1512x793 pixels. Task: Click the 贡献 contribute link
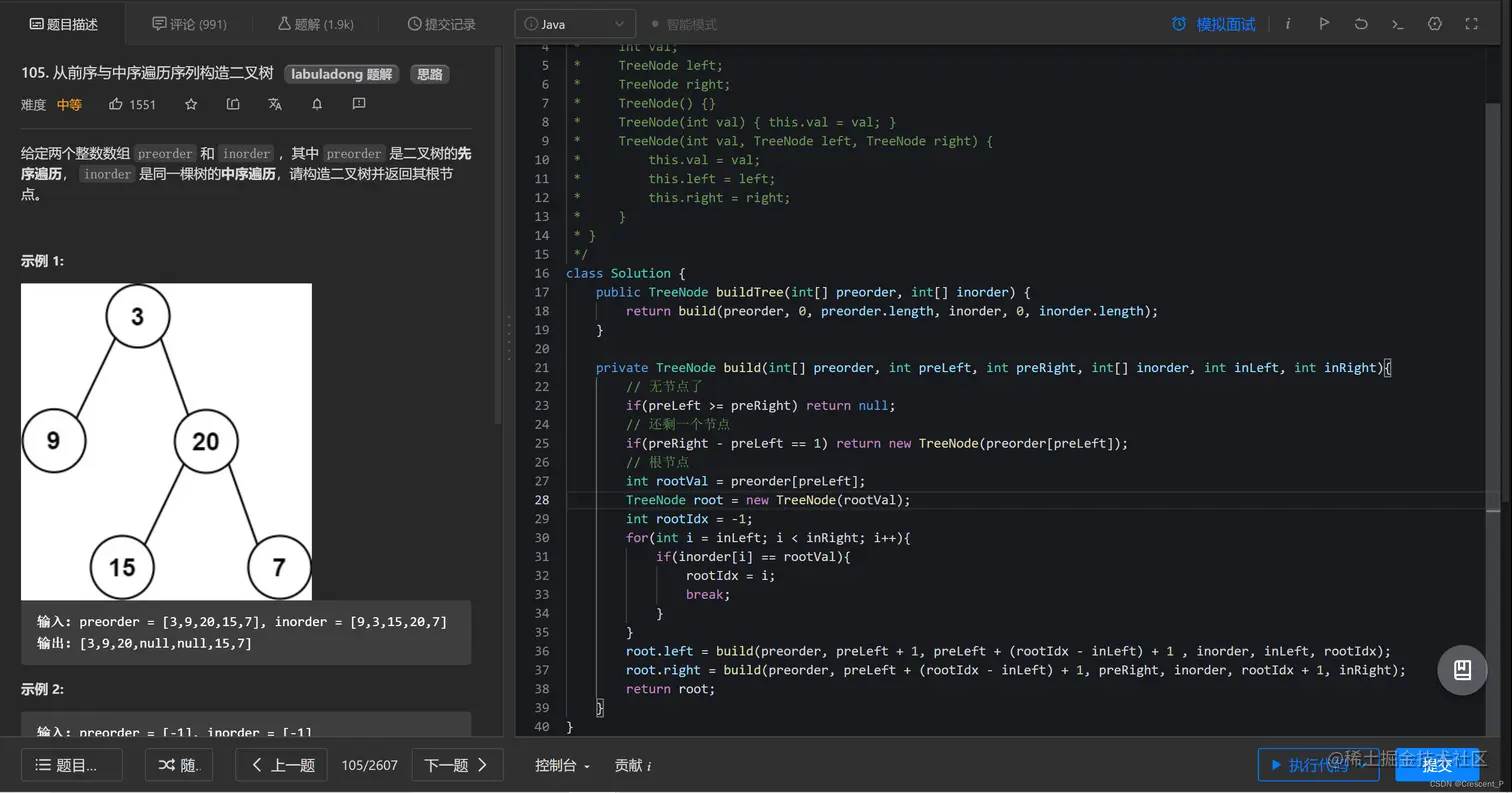point(633,765)
